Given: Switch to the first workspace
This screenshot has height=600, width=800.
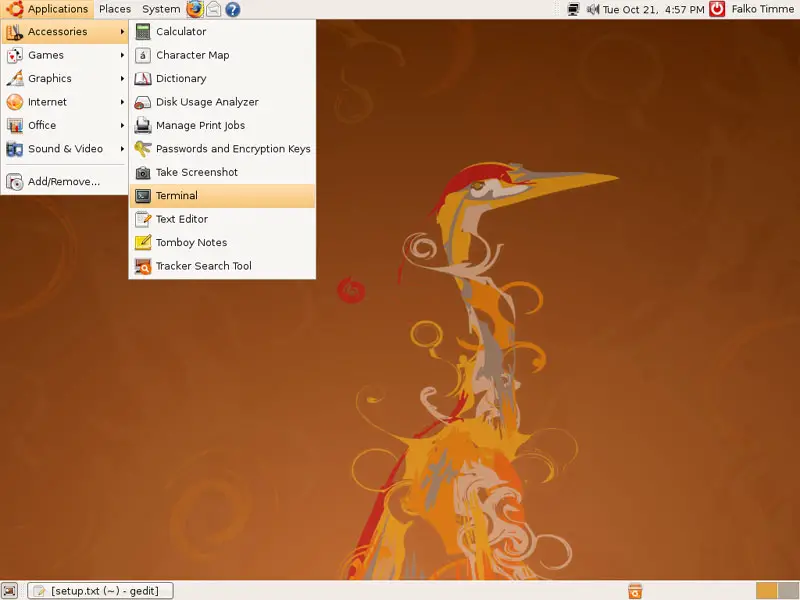Looking at the screenshot, I should coord(766,591).
